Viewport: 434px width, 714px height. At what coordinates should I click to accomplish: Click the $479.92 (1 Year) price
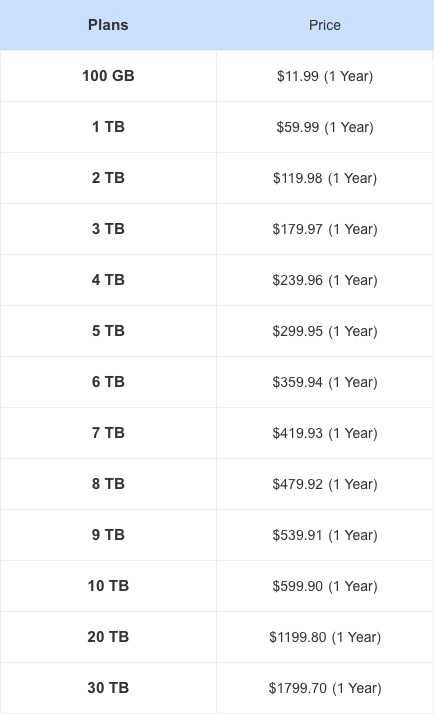point(325,484)
